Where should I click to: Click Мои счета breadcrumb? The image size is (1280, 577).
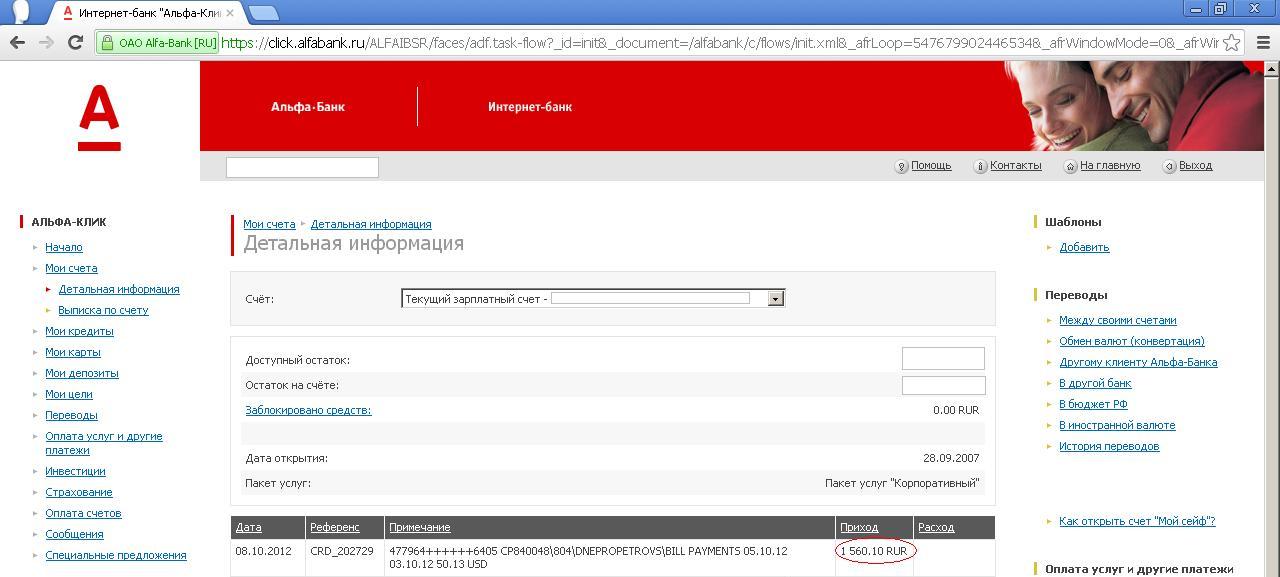point(269,224)
